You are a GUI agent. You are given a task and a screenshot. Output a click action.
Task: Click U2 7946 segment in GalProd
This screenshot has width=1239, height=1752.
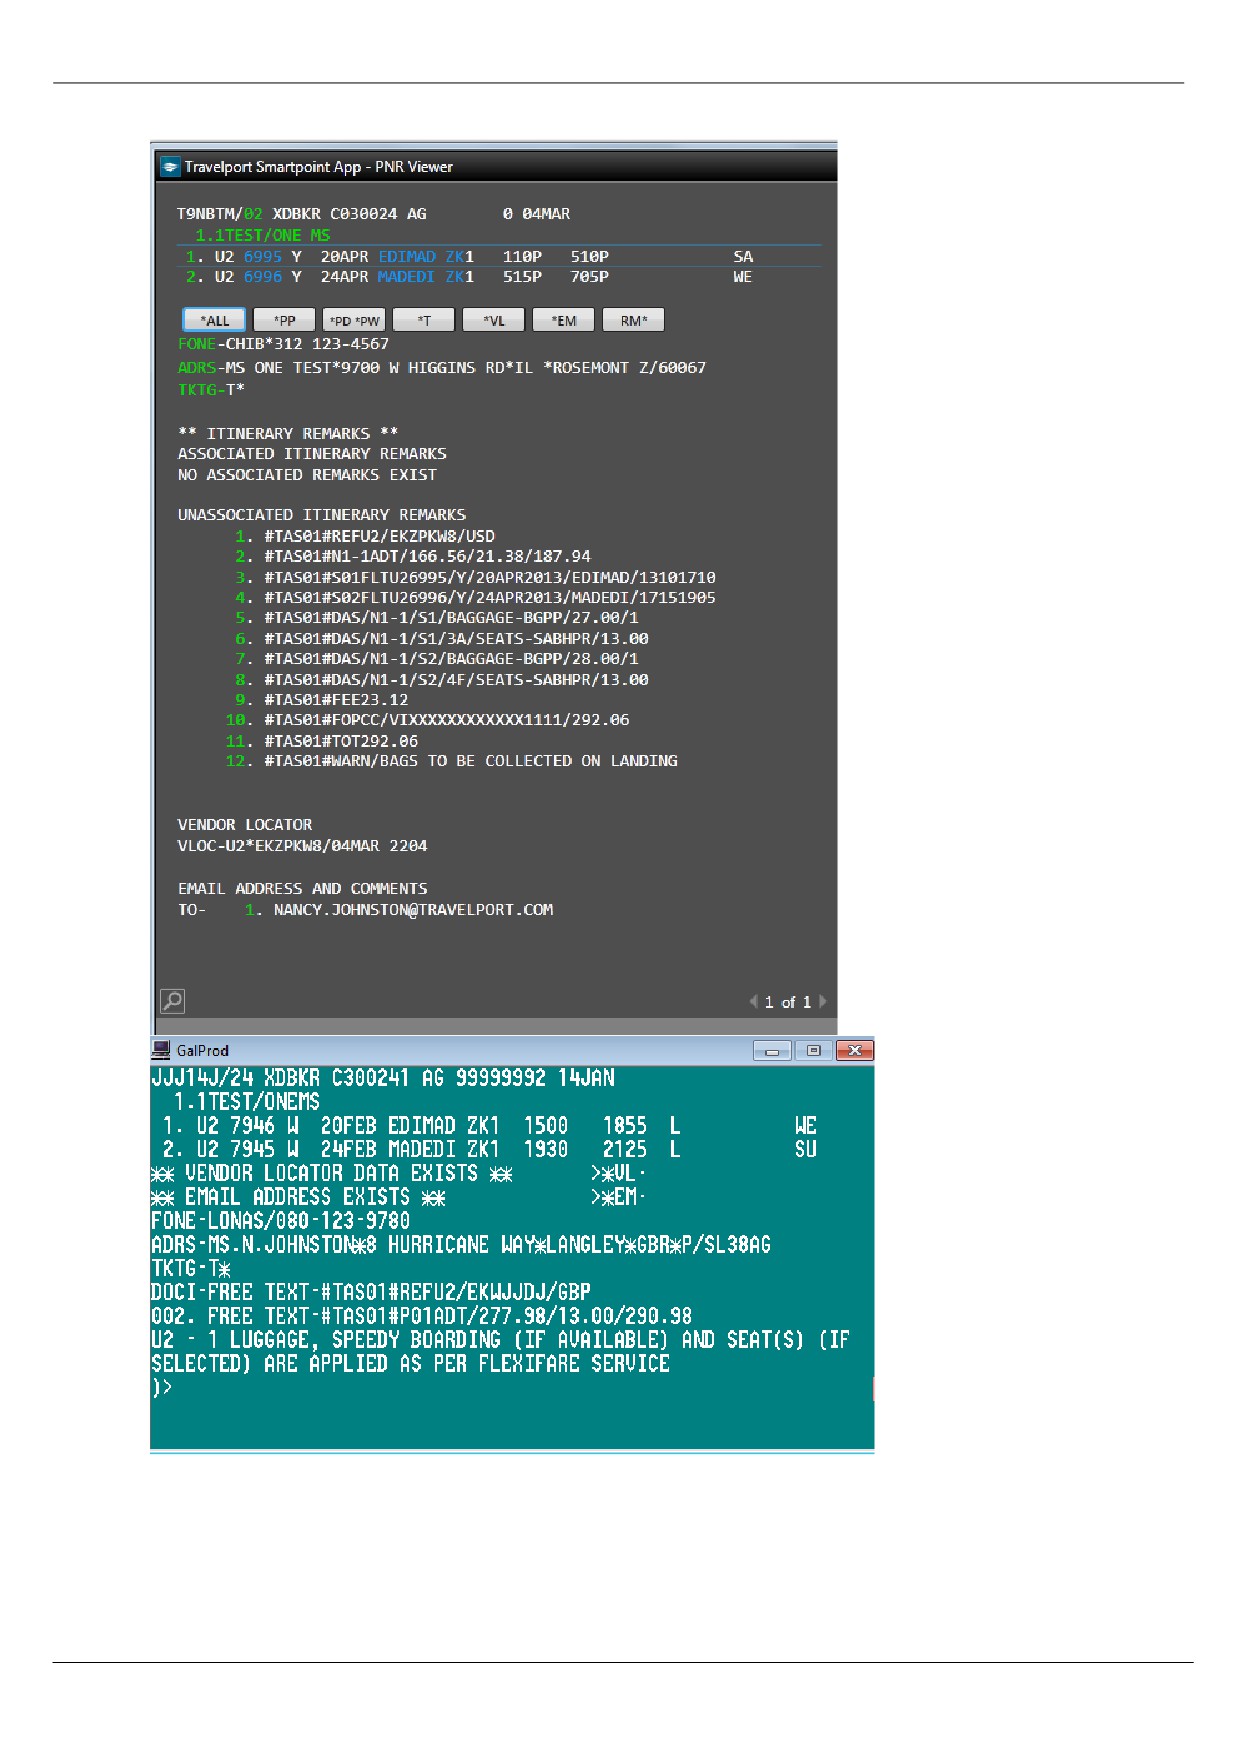490,1126
